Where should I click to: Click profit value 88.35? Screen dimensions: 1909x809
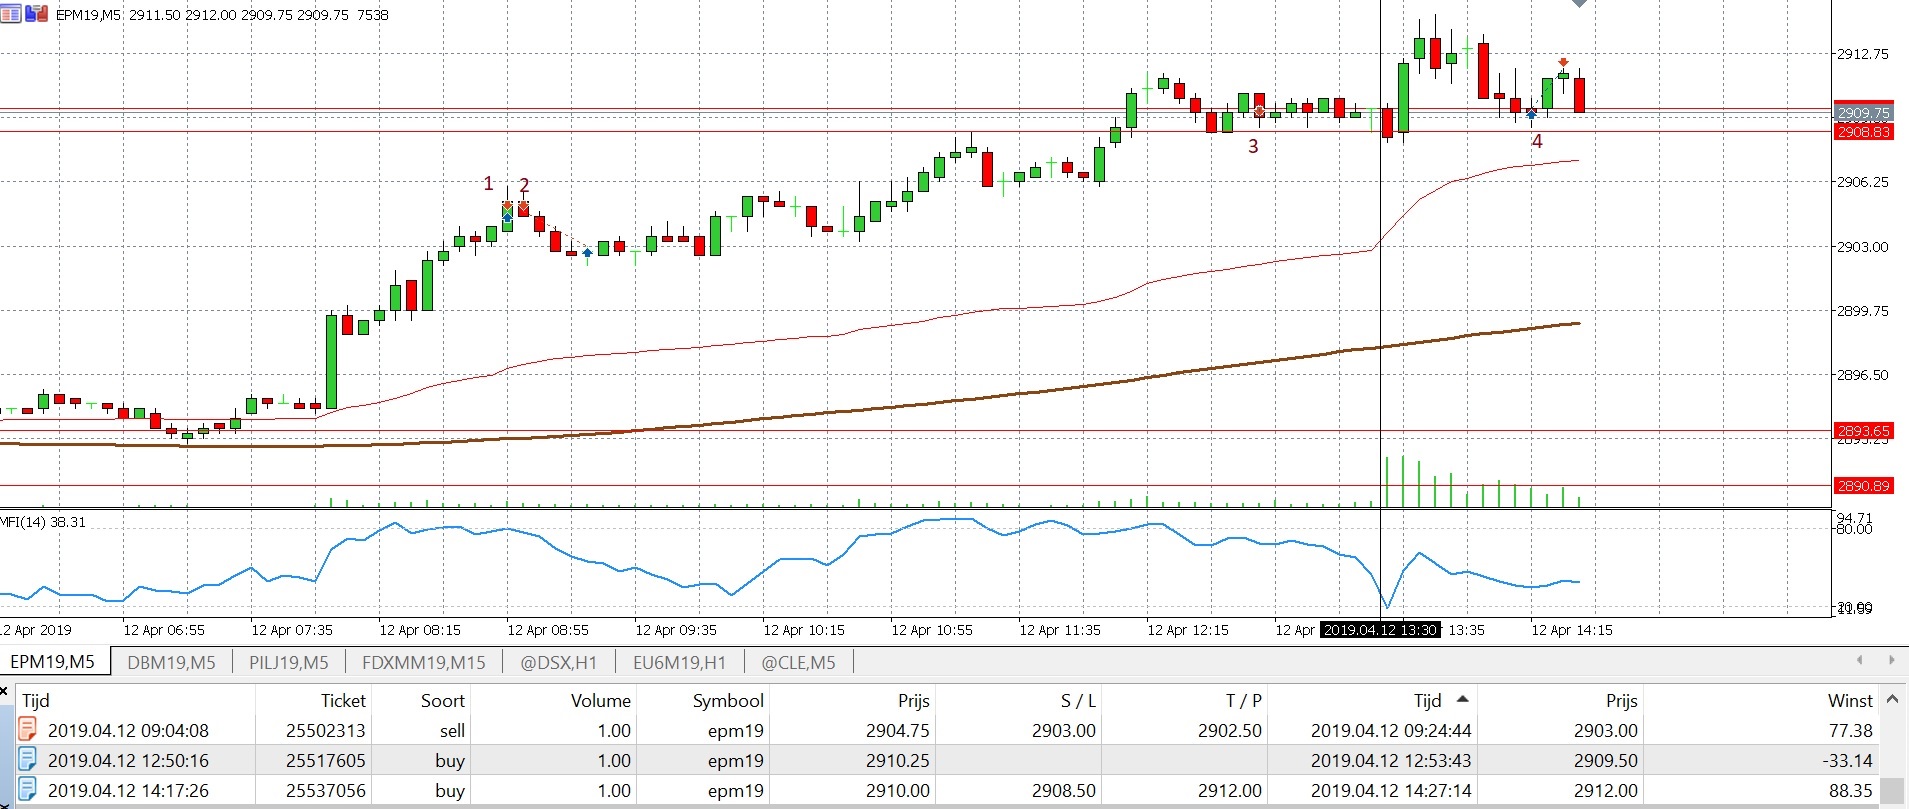(1850, 791)
